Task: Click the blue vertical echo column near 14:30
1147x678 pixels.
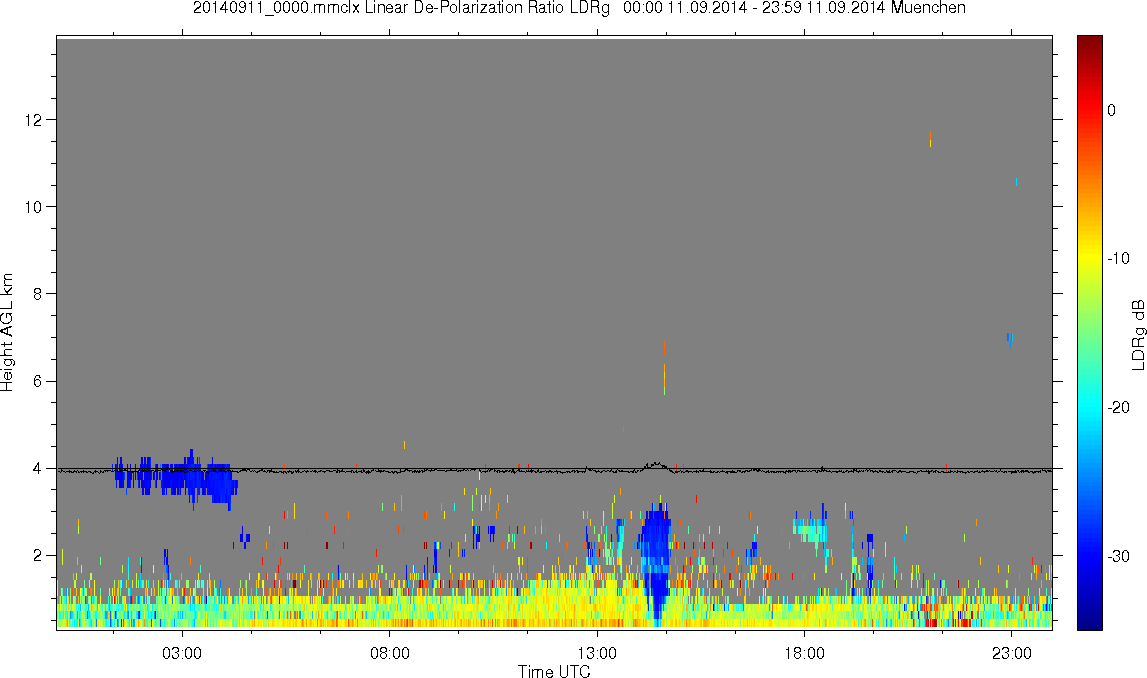Action: tap(656, 560)
